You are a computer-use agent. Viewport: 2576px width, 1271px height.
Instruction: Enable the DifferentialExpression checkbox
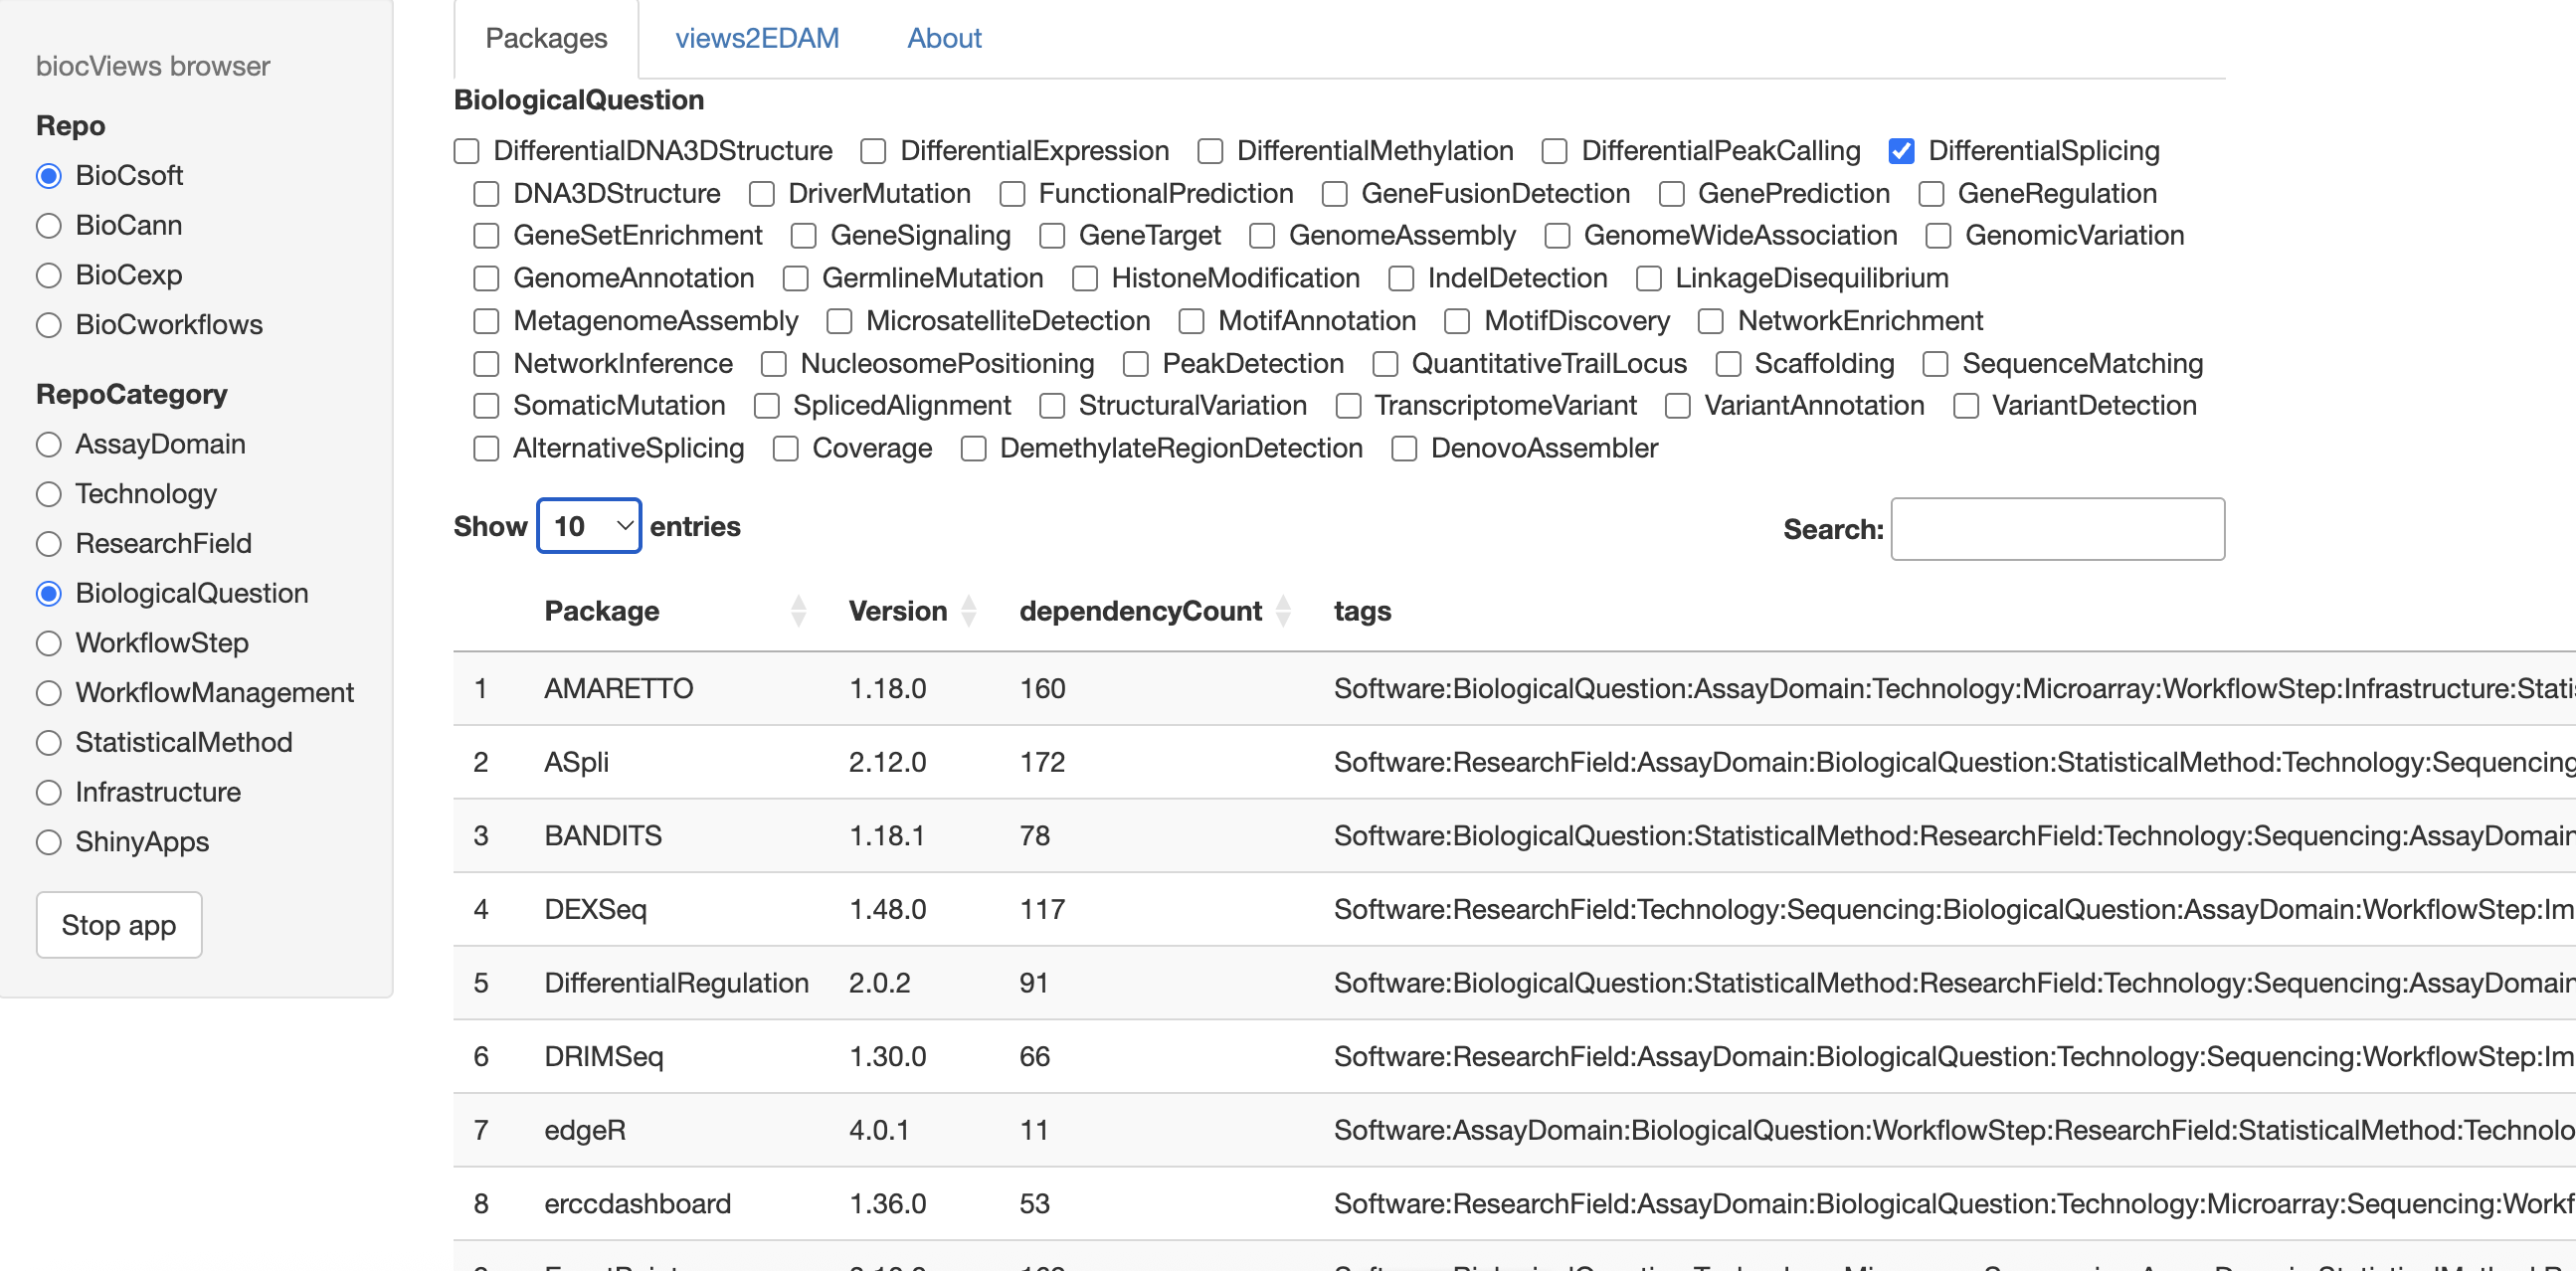click(x=873, y=151)
